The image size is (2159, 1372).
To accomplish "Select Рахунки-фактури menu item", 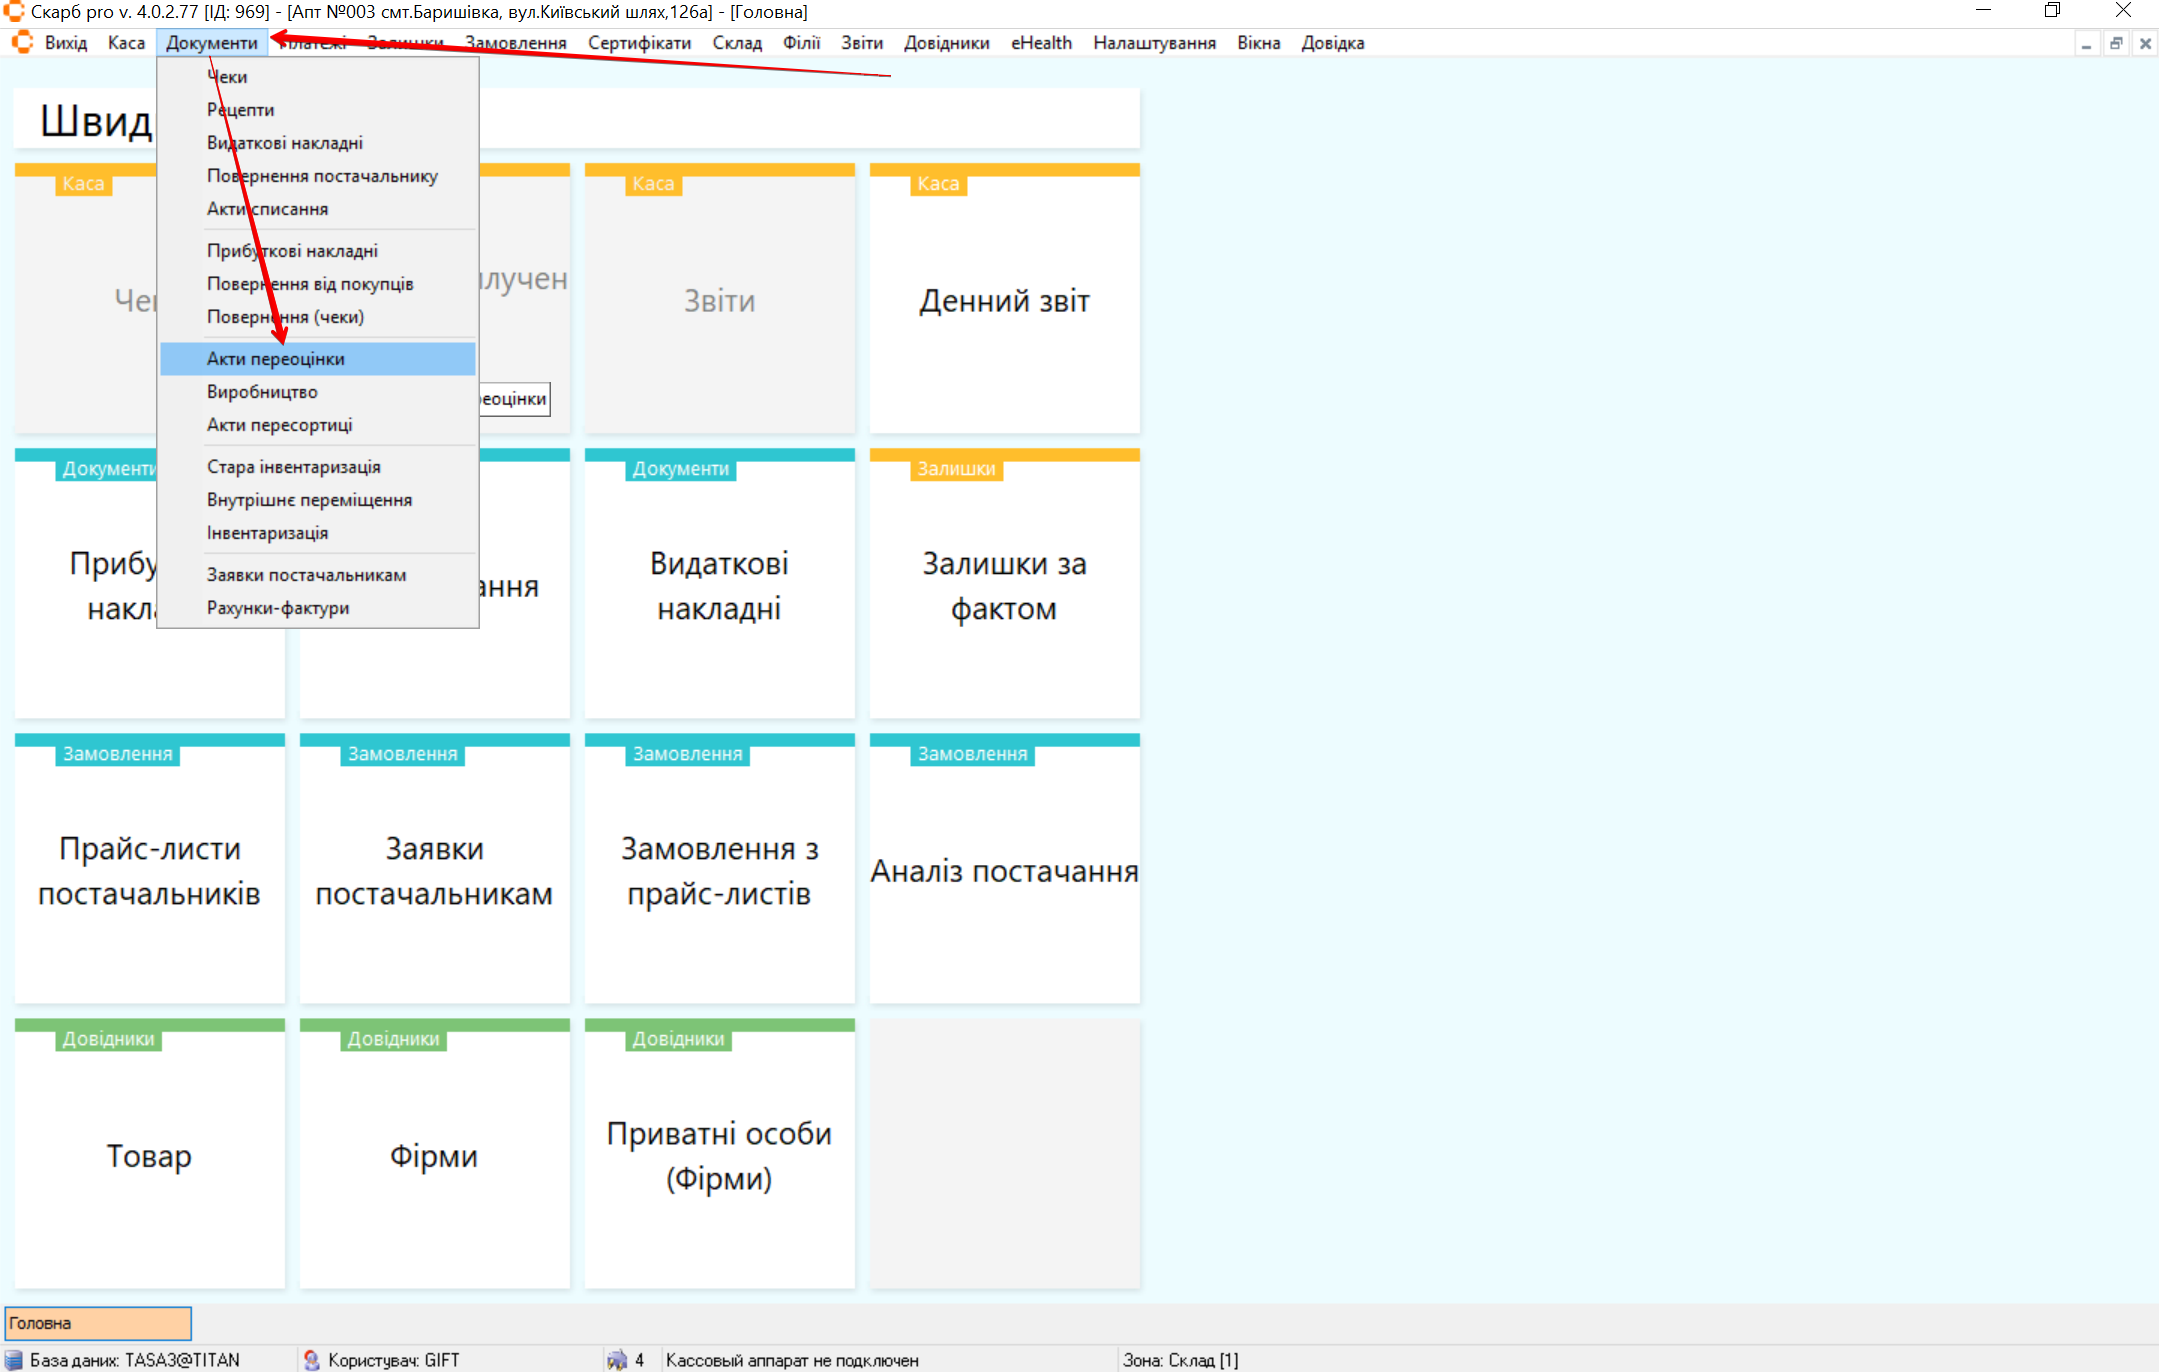I will (x=278, y=608).
